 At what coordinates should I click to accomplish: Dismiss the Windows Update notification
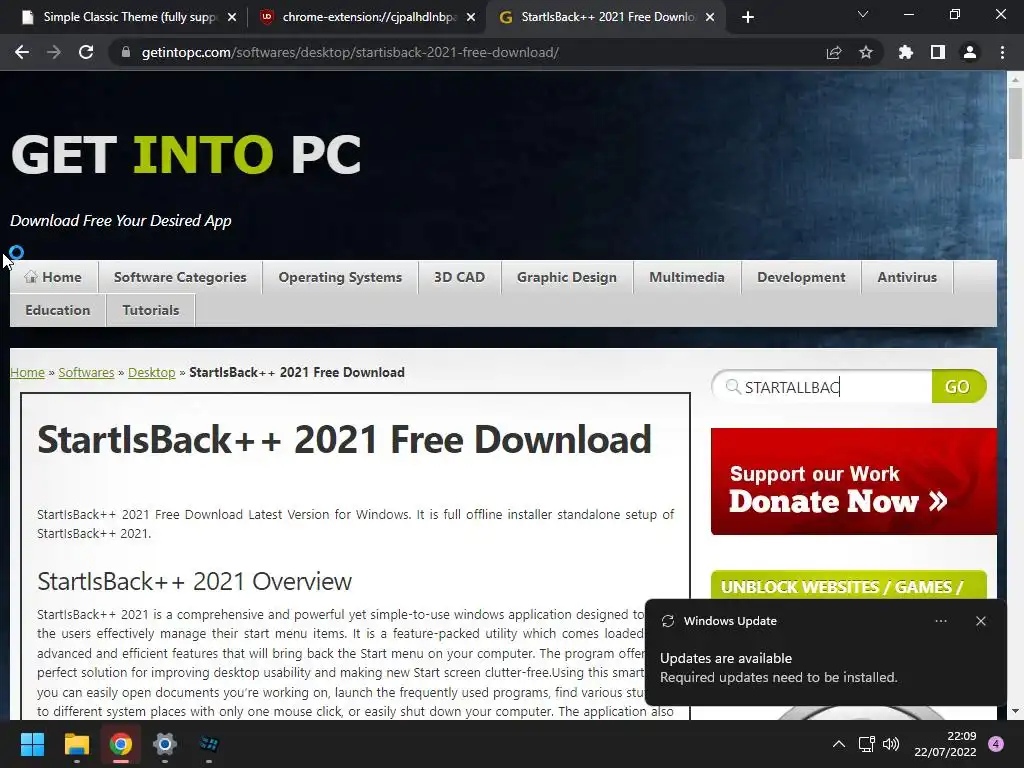tap(981, 621)
